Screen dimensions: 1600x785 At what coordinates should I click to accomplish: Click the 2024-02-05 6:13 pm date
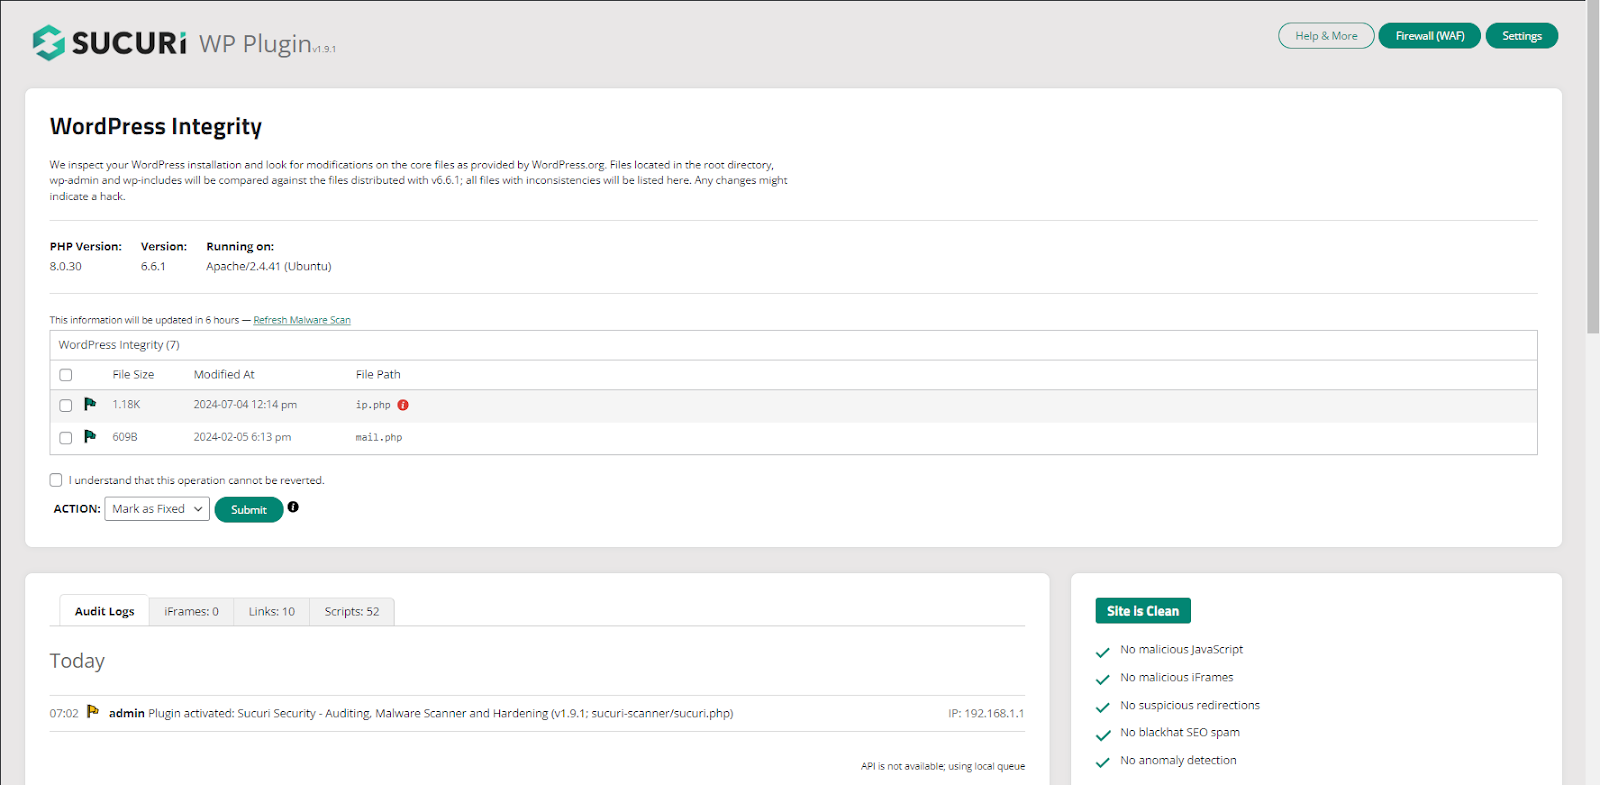(x=242, y=437)
